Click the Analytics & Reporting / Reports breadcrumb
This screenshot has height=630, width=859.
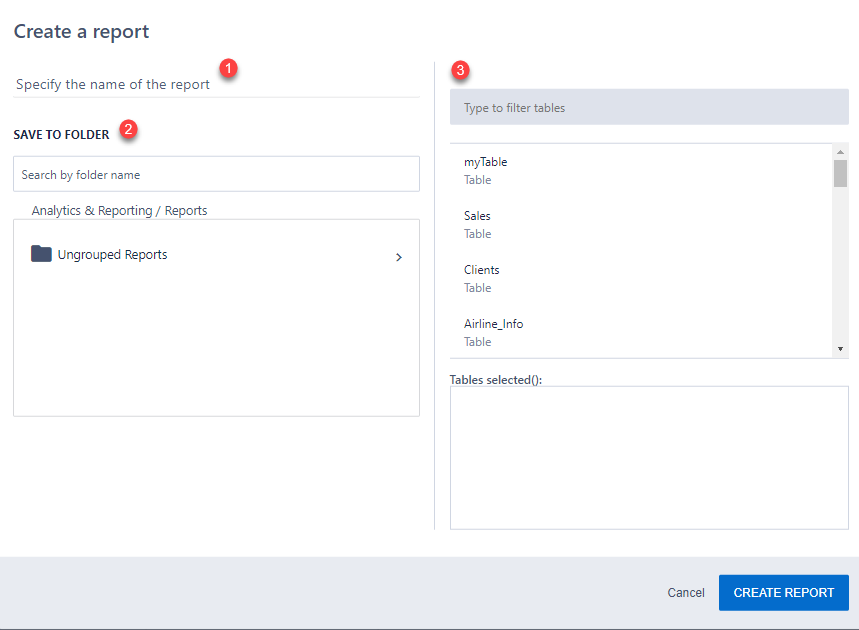(119, 211)
